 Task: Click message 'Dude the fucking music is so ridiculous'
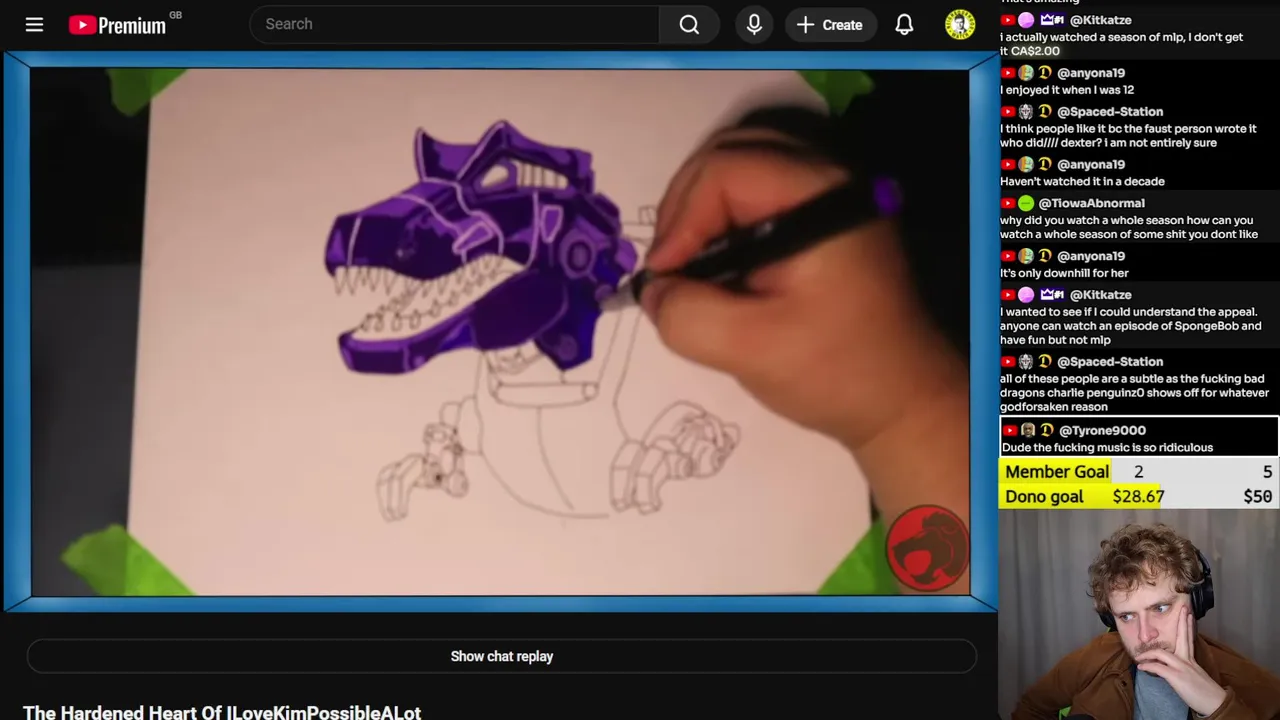click(1107, 448)
